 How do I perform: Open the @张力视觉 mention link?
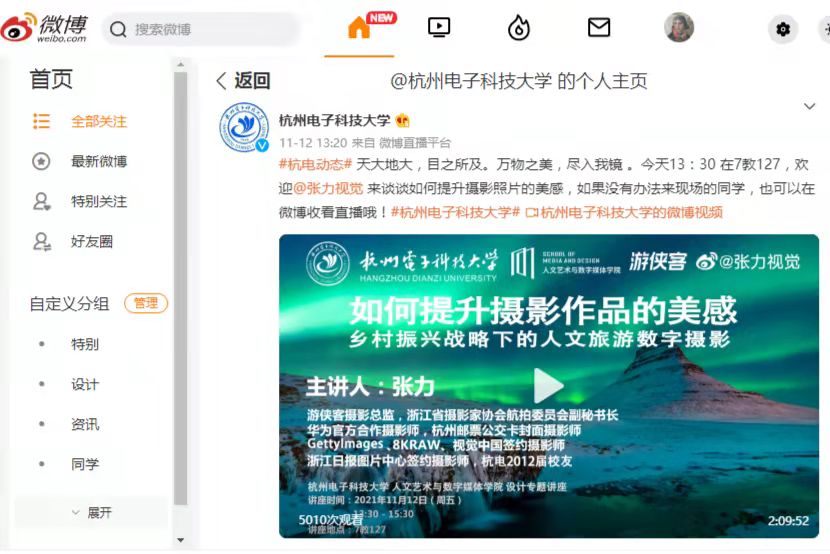[x=328, y=188]
